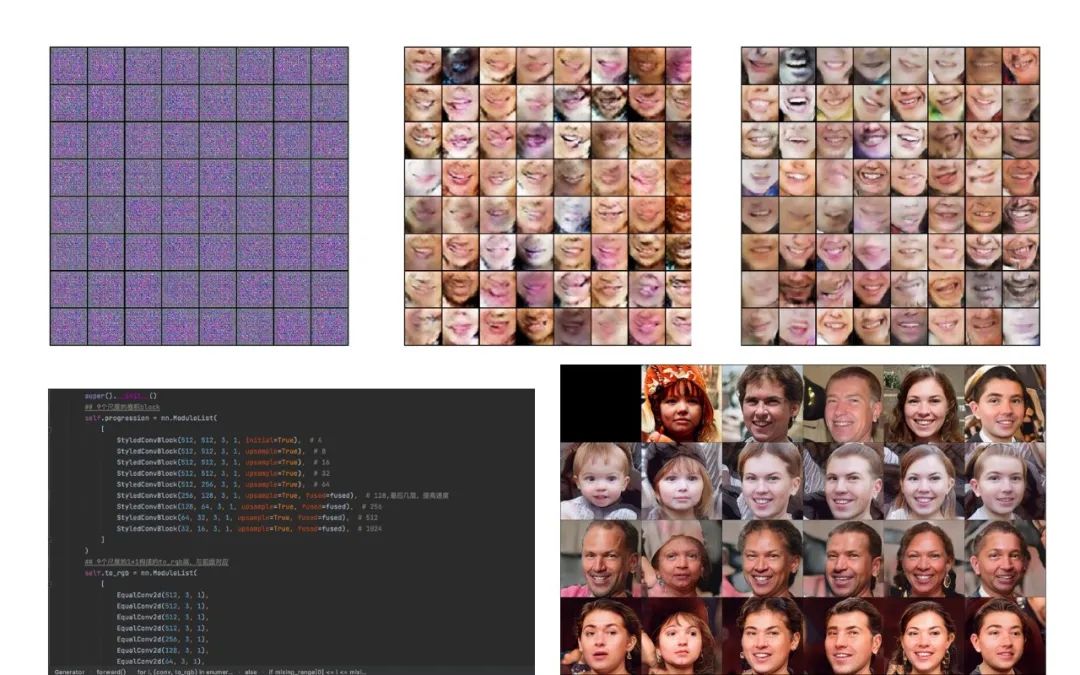Click StyledConvBlock(32, 16 line commented # 1024

point(249,528)
